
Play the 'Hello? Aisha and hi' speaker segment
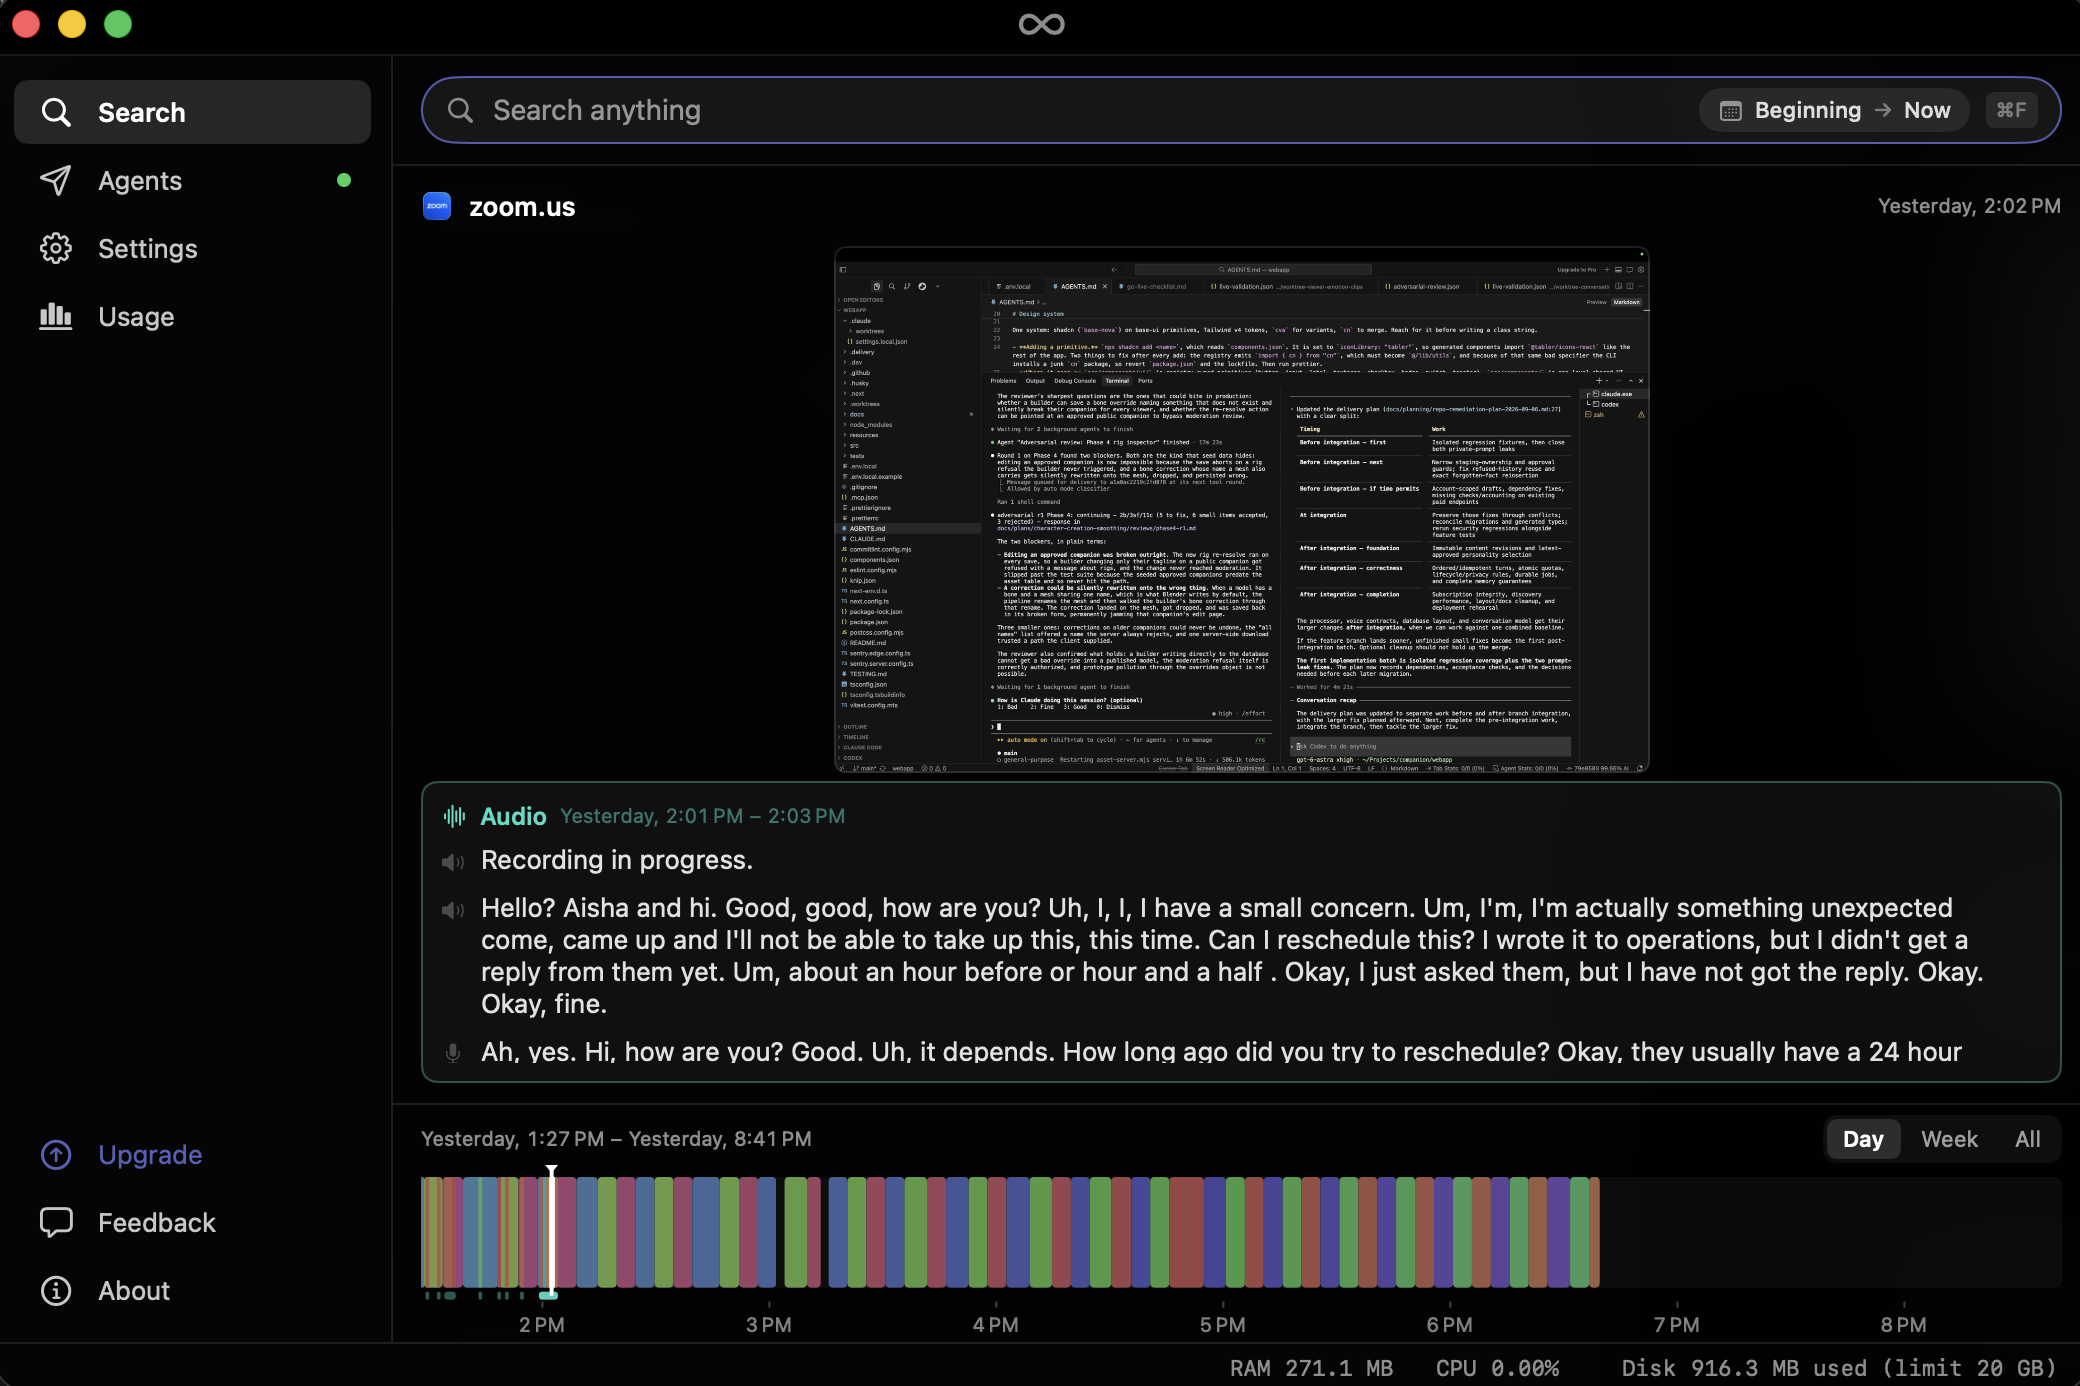pyautogui.click(x=453, y=910)
